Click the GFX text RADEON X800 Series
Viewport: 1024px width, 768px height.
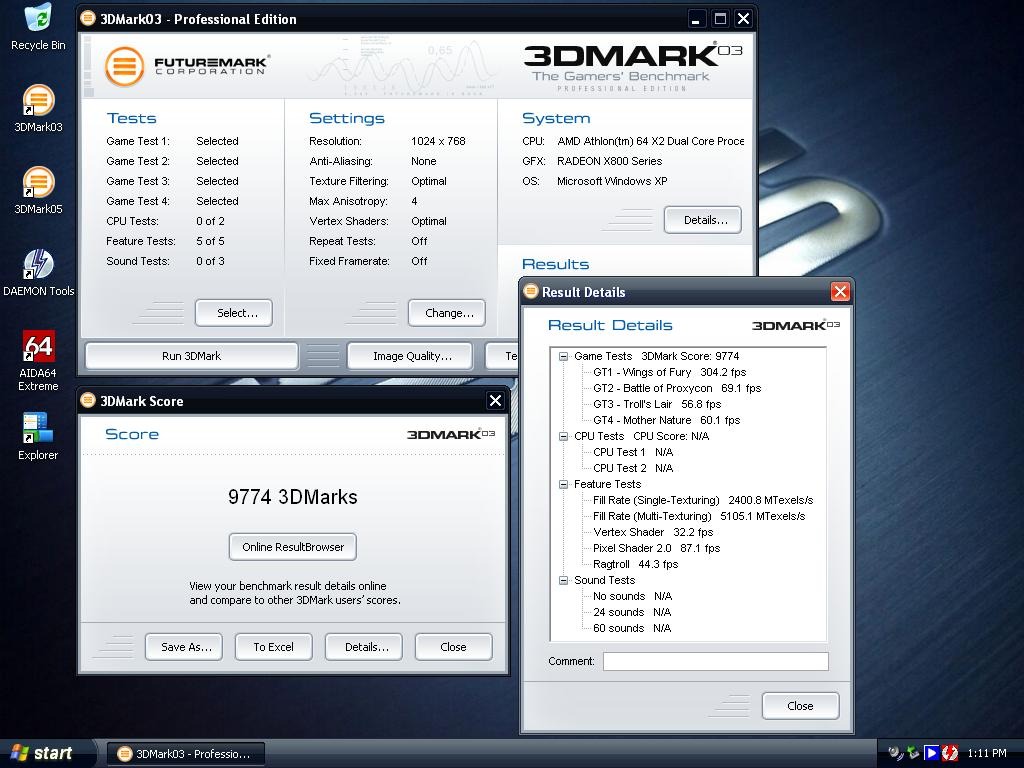[609, 161]
